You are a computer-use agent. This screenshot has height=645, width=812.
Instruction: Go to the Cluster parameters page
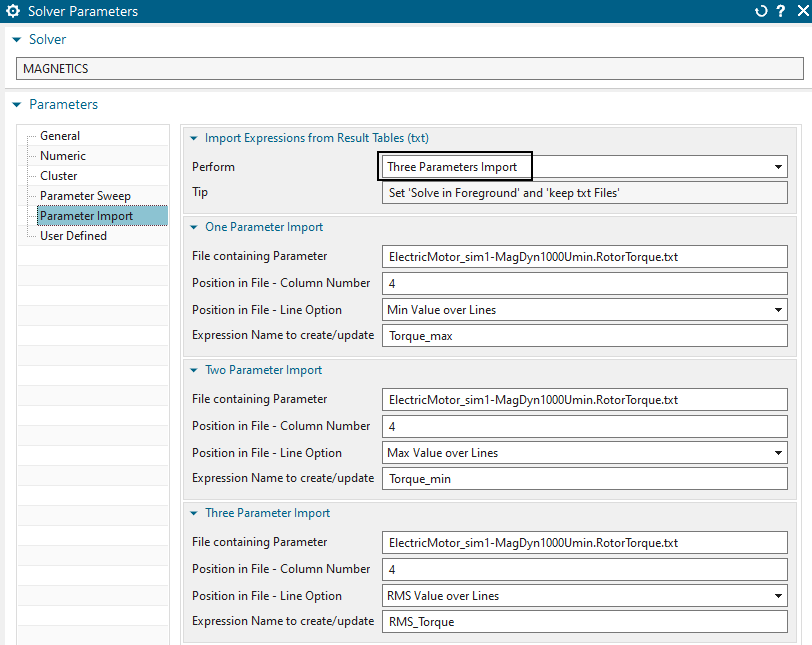point(59,176)
